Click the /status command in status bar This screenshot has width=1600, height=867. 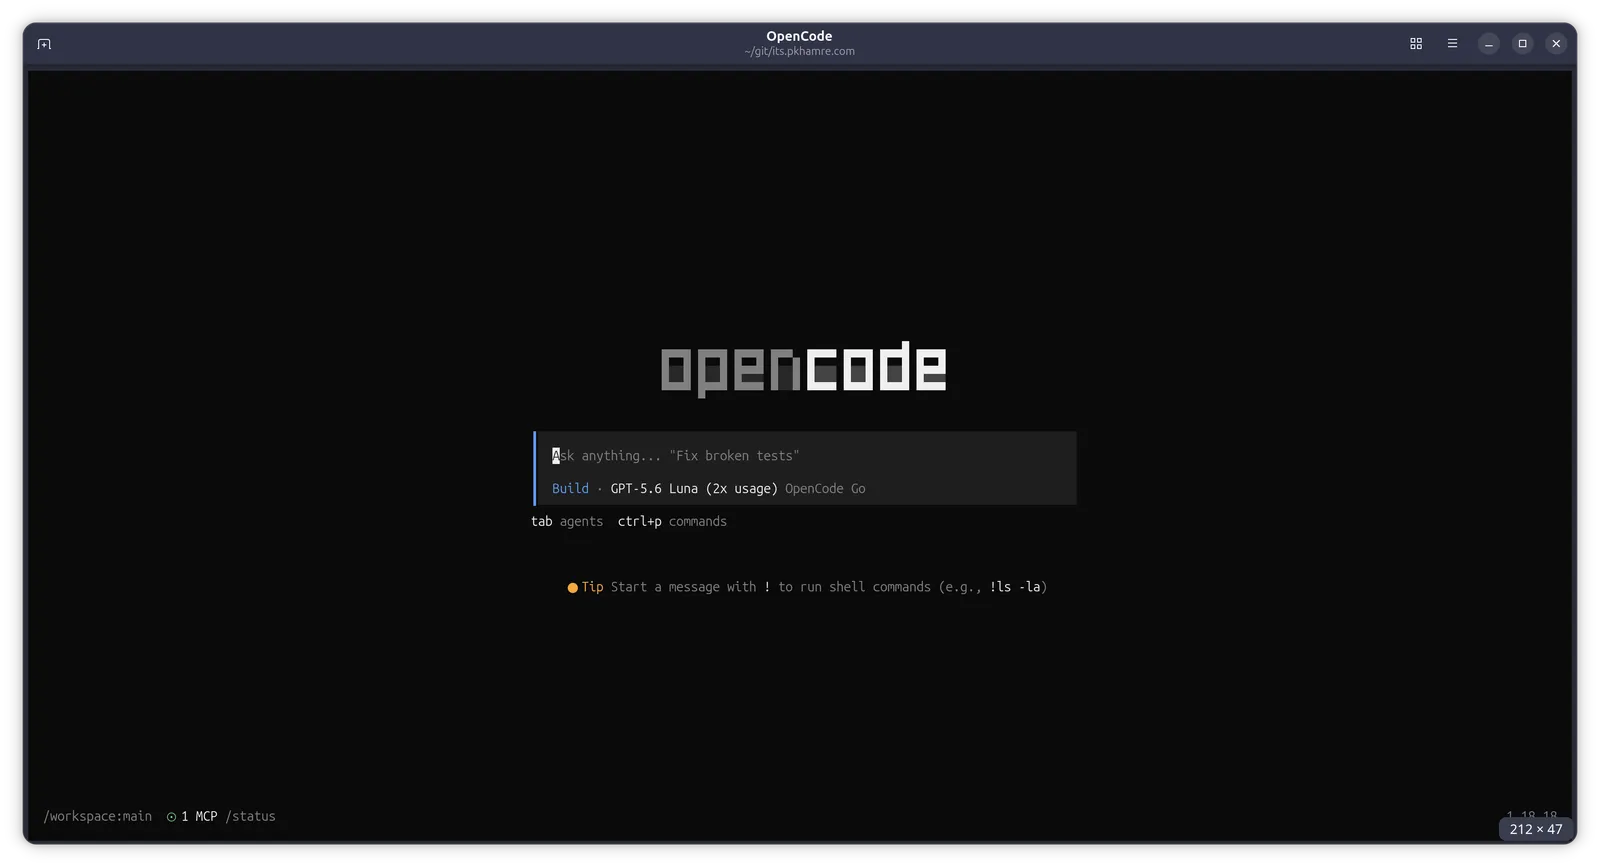click(250, 817)
